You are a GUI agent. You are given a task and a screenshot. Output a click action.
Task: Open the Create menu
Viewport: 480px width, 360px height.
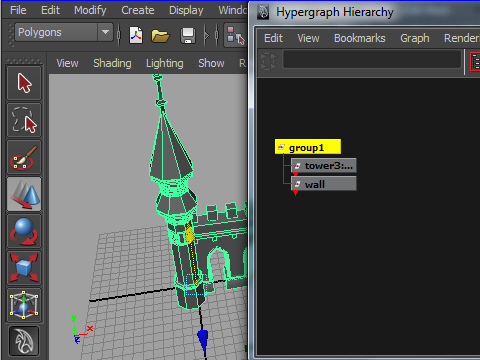(x=138, y=10)
